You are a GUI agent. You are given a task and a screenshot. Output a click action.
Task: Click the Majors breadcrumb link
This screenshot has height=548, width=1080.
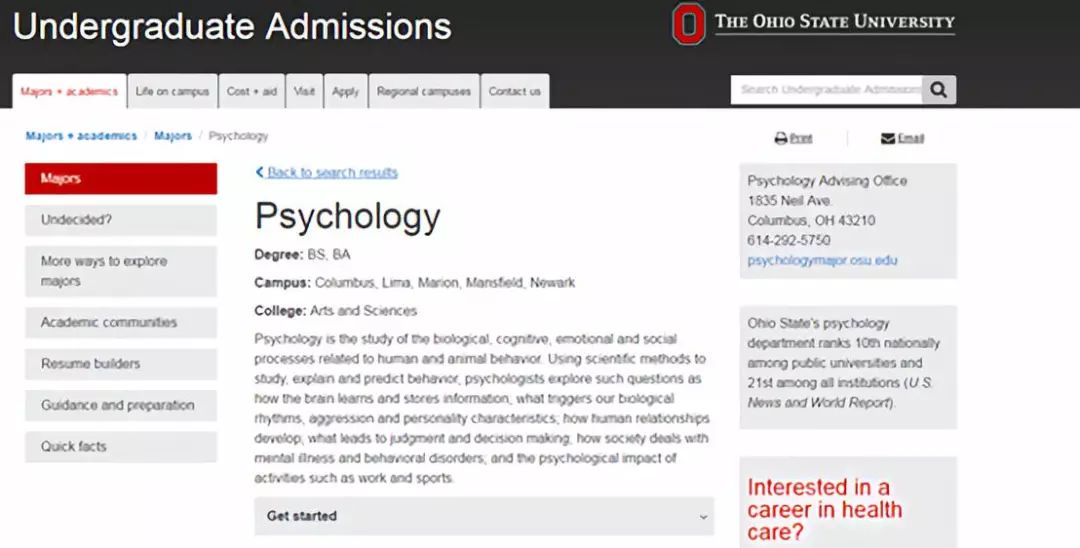pyautogui.click(x=173, y=136)
